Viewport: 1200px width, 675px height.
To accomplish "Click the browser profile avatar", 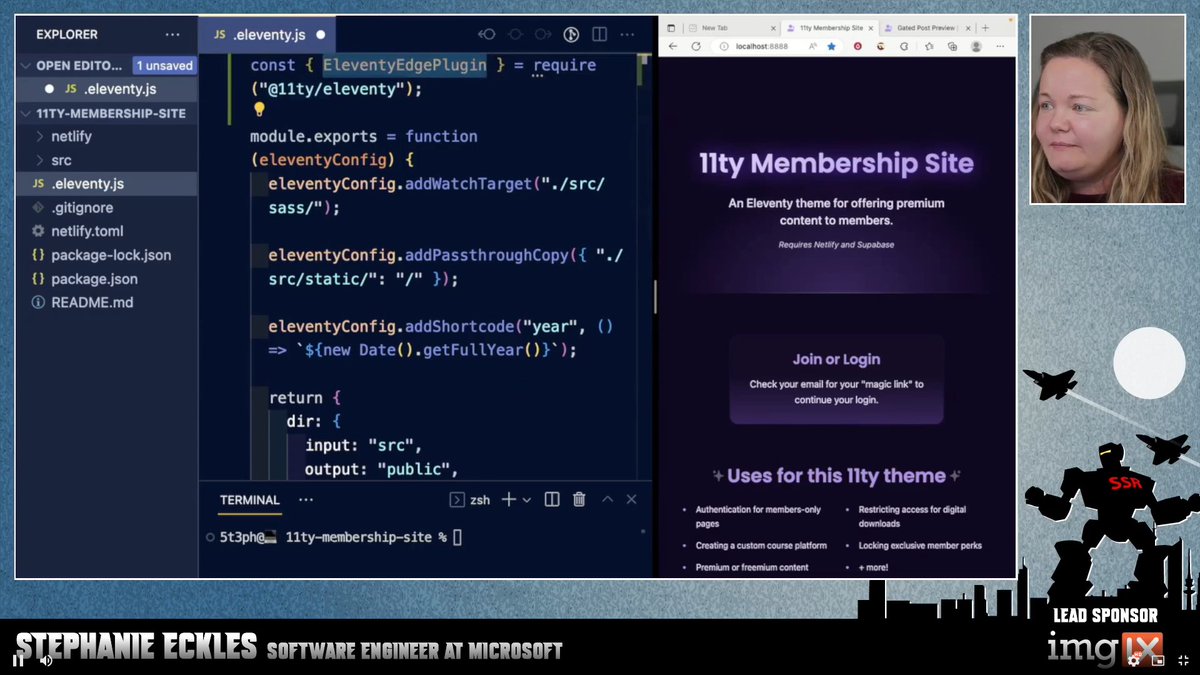I will pyautogui.click(x=976, y=46).
